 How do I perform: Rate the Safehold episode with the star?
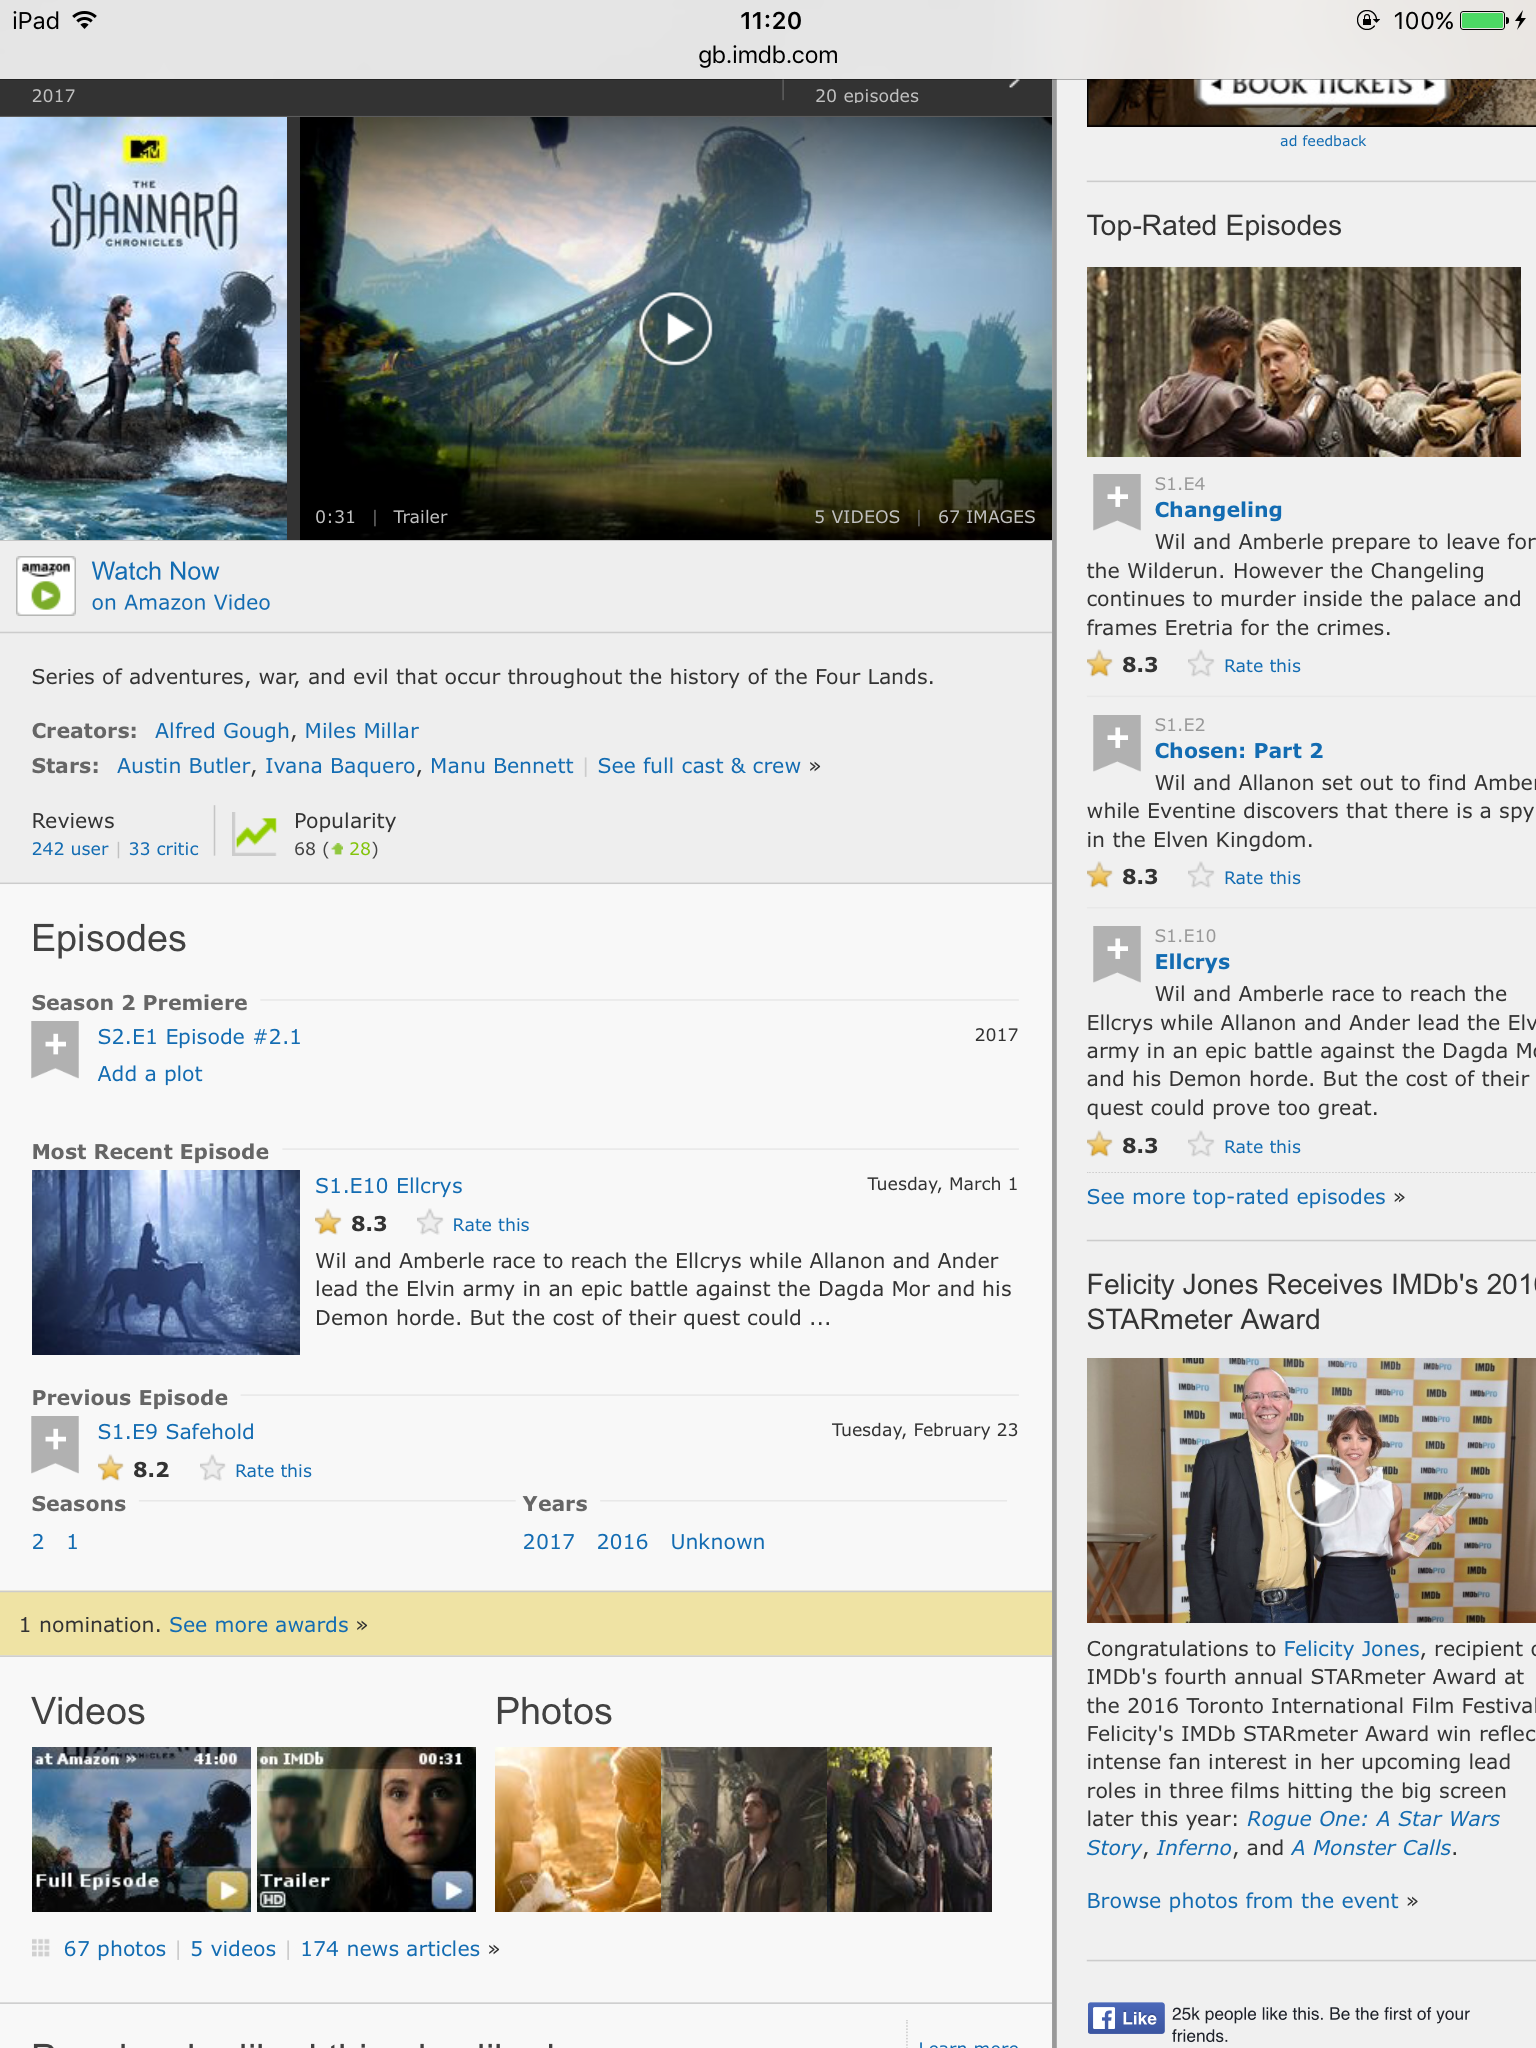click(212, 1469)
